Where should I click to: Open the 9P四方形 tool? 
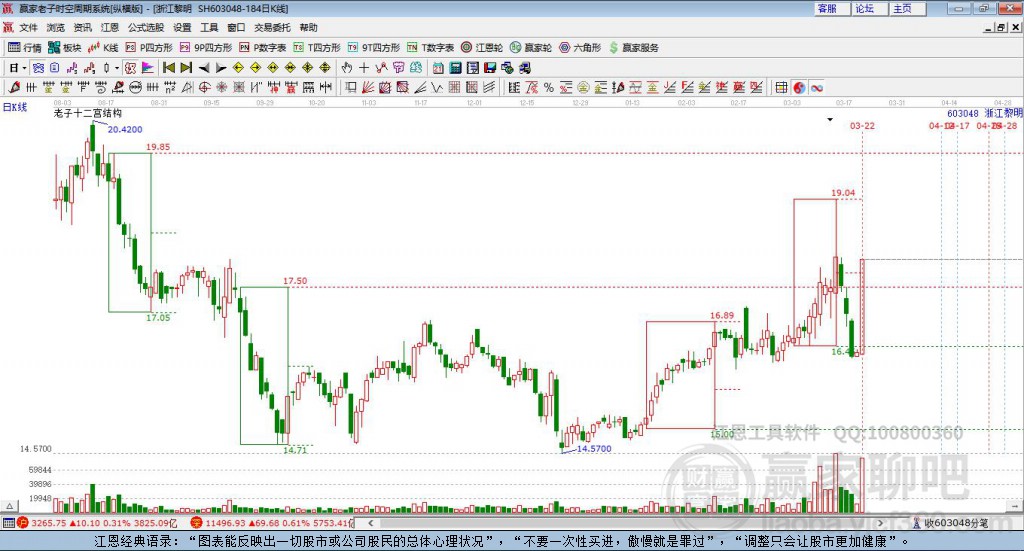[206, 48]
